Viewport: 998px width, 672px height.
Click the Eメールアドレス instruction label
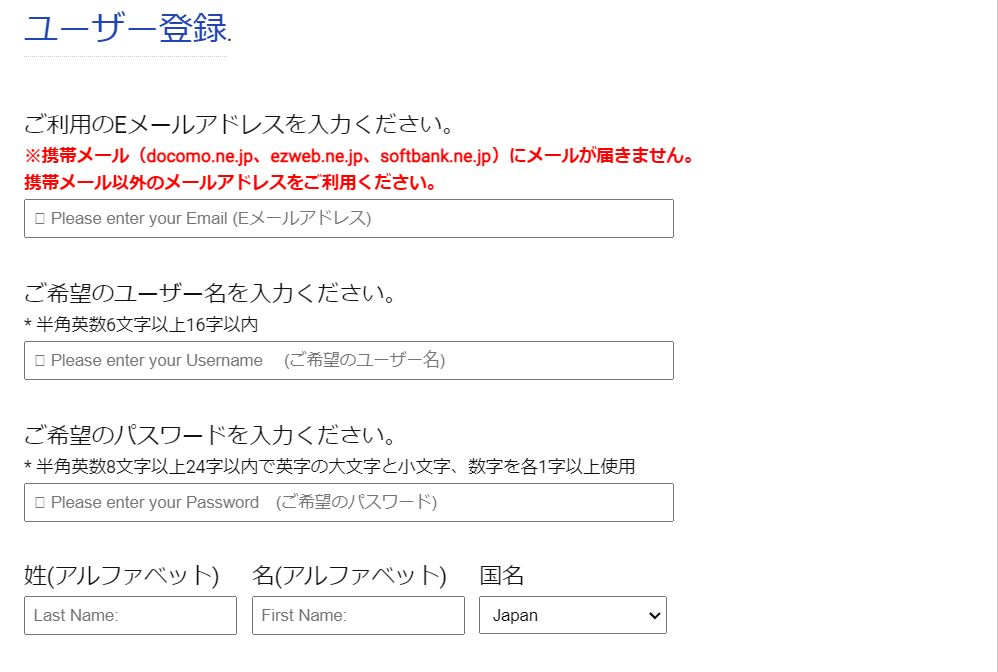click(x=239, y=125)
